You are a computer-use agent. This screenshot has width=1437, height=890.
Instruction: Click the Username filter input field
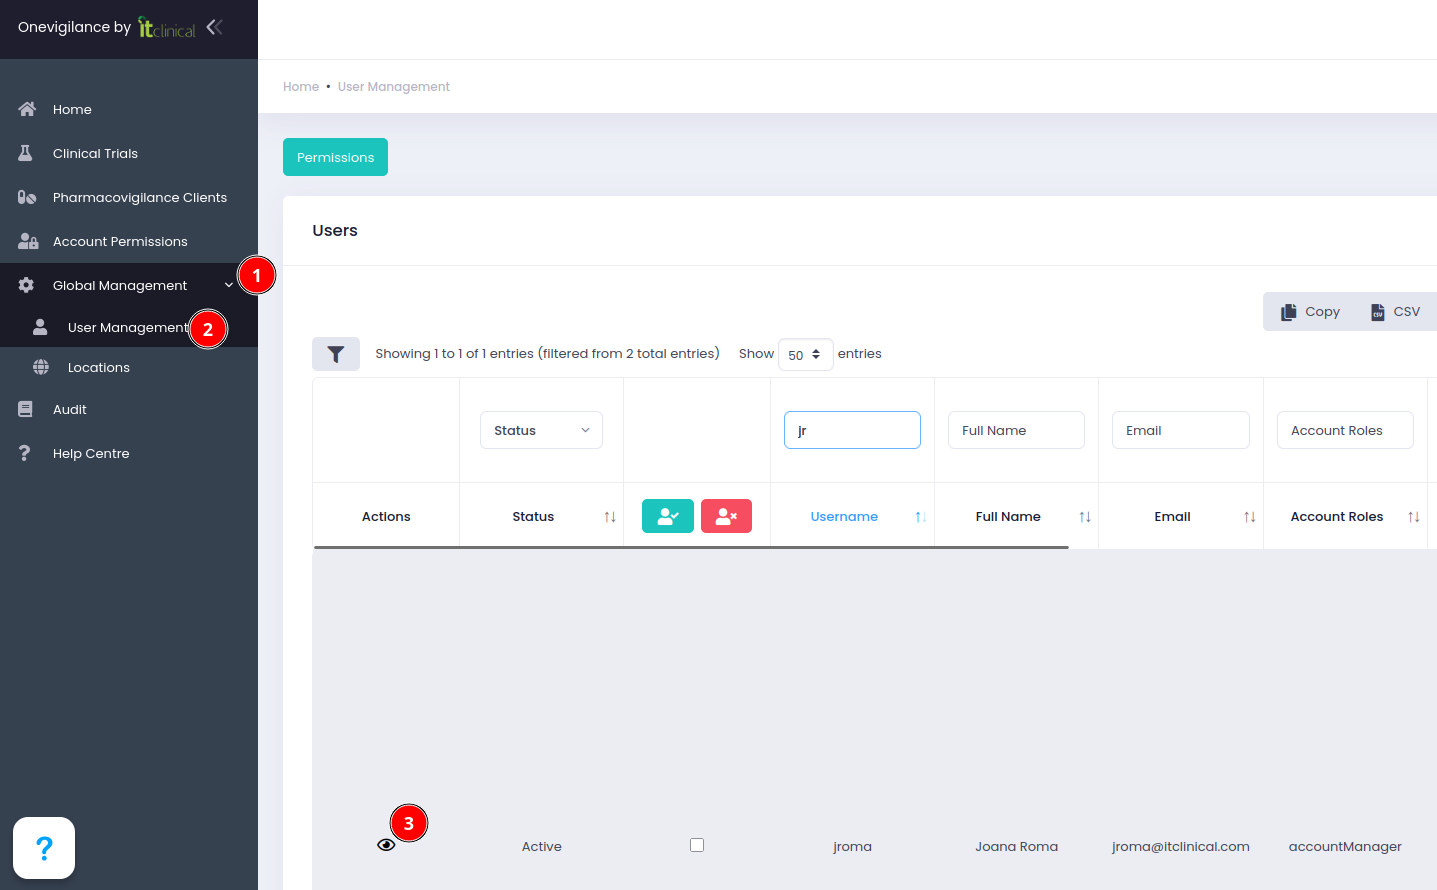[852, 430]
